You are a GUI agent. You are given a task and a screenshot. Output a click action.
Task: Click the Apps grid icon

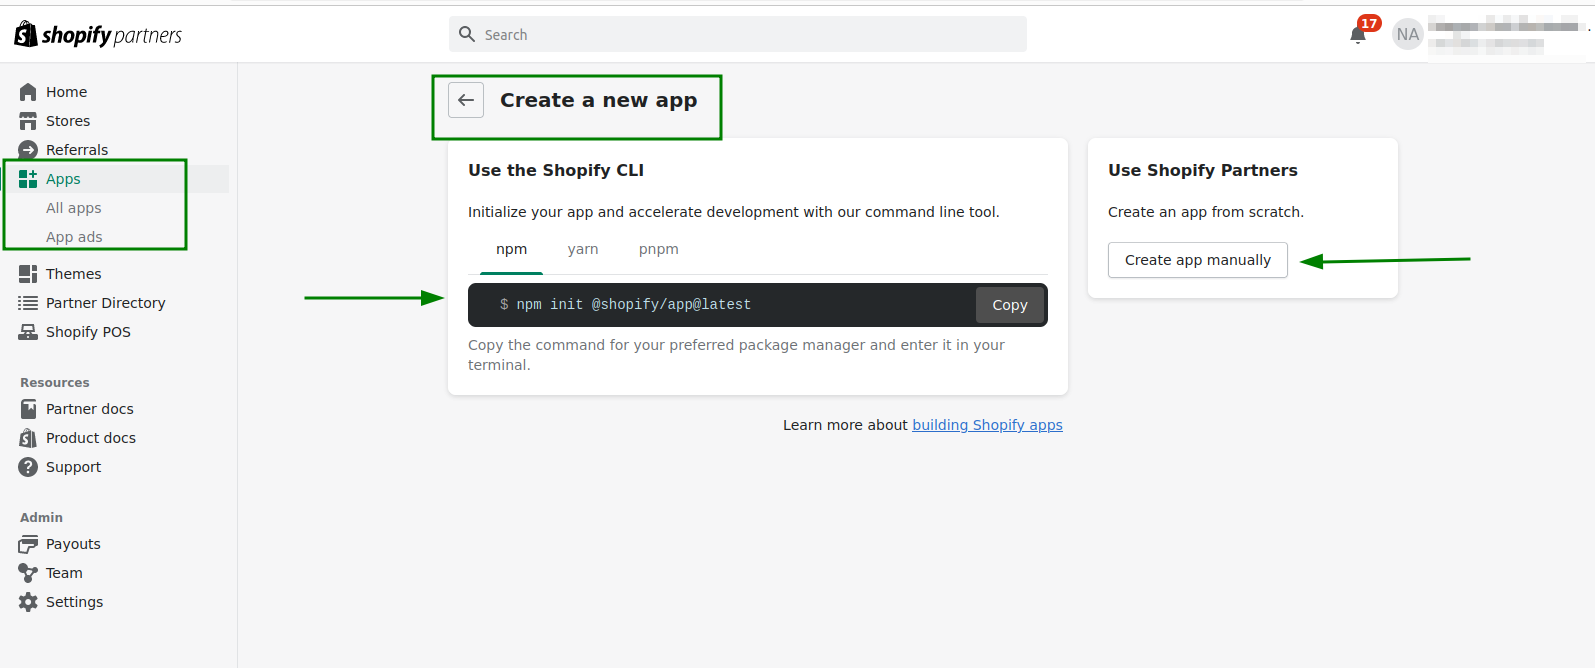click(x=28, y=179)
